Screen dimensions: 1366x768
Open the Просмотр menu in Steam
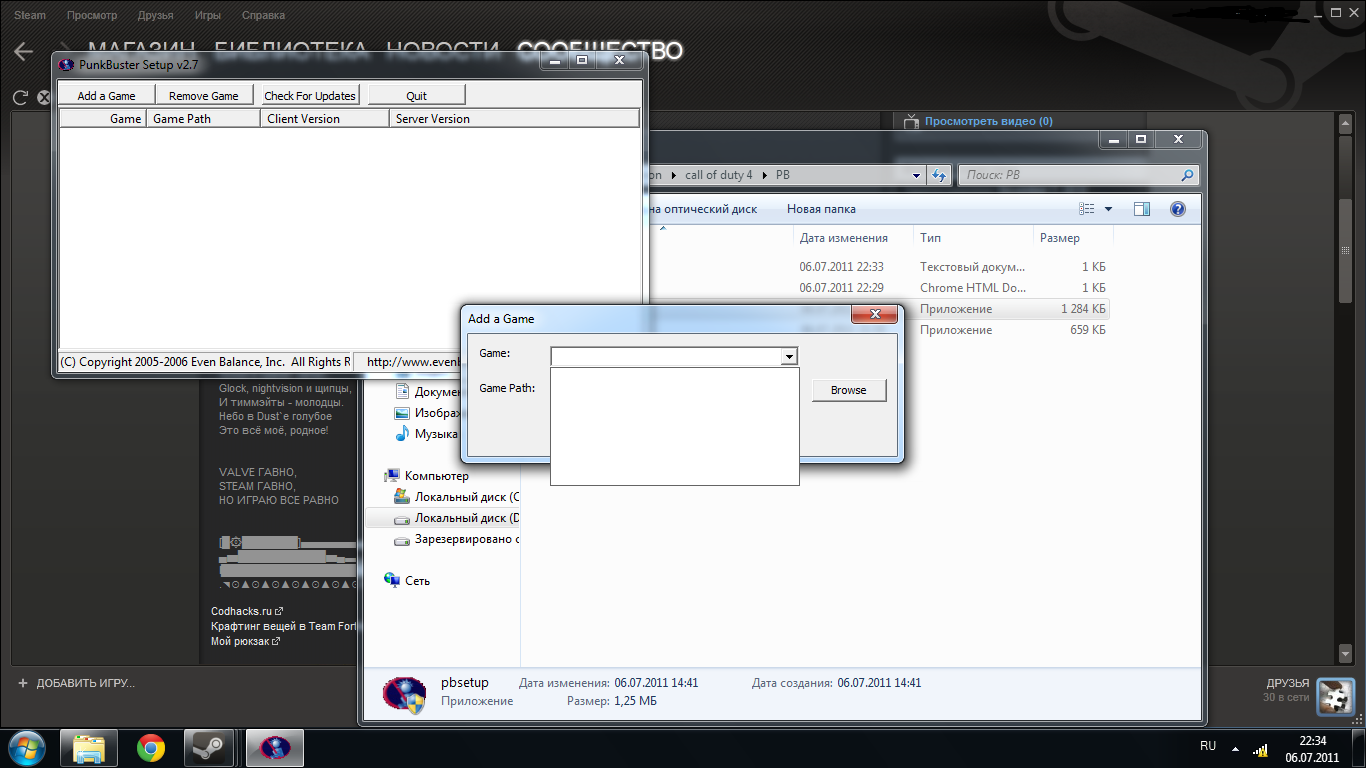(92, 15)
